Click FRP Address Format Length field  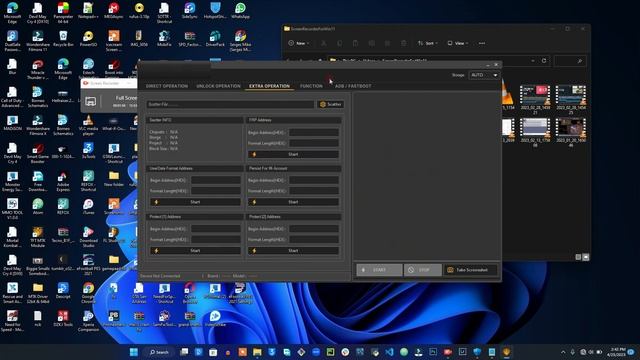[x=314, y=143]
